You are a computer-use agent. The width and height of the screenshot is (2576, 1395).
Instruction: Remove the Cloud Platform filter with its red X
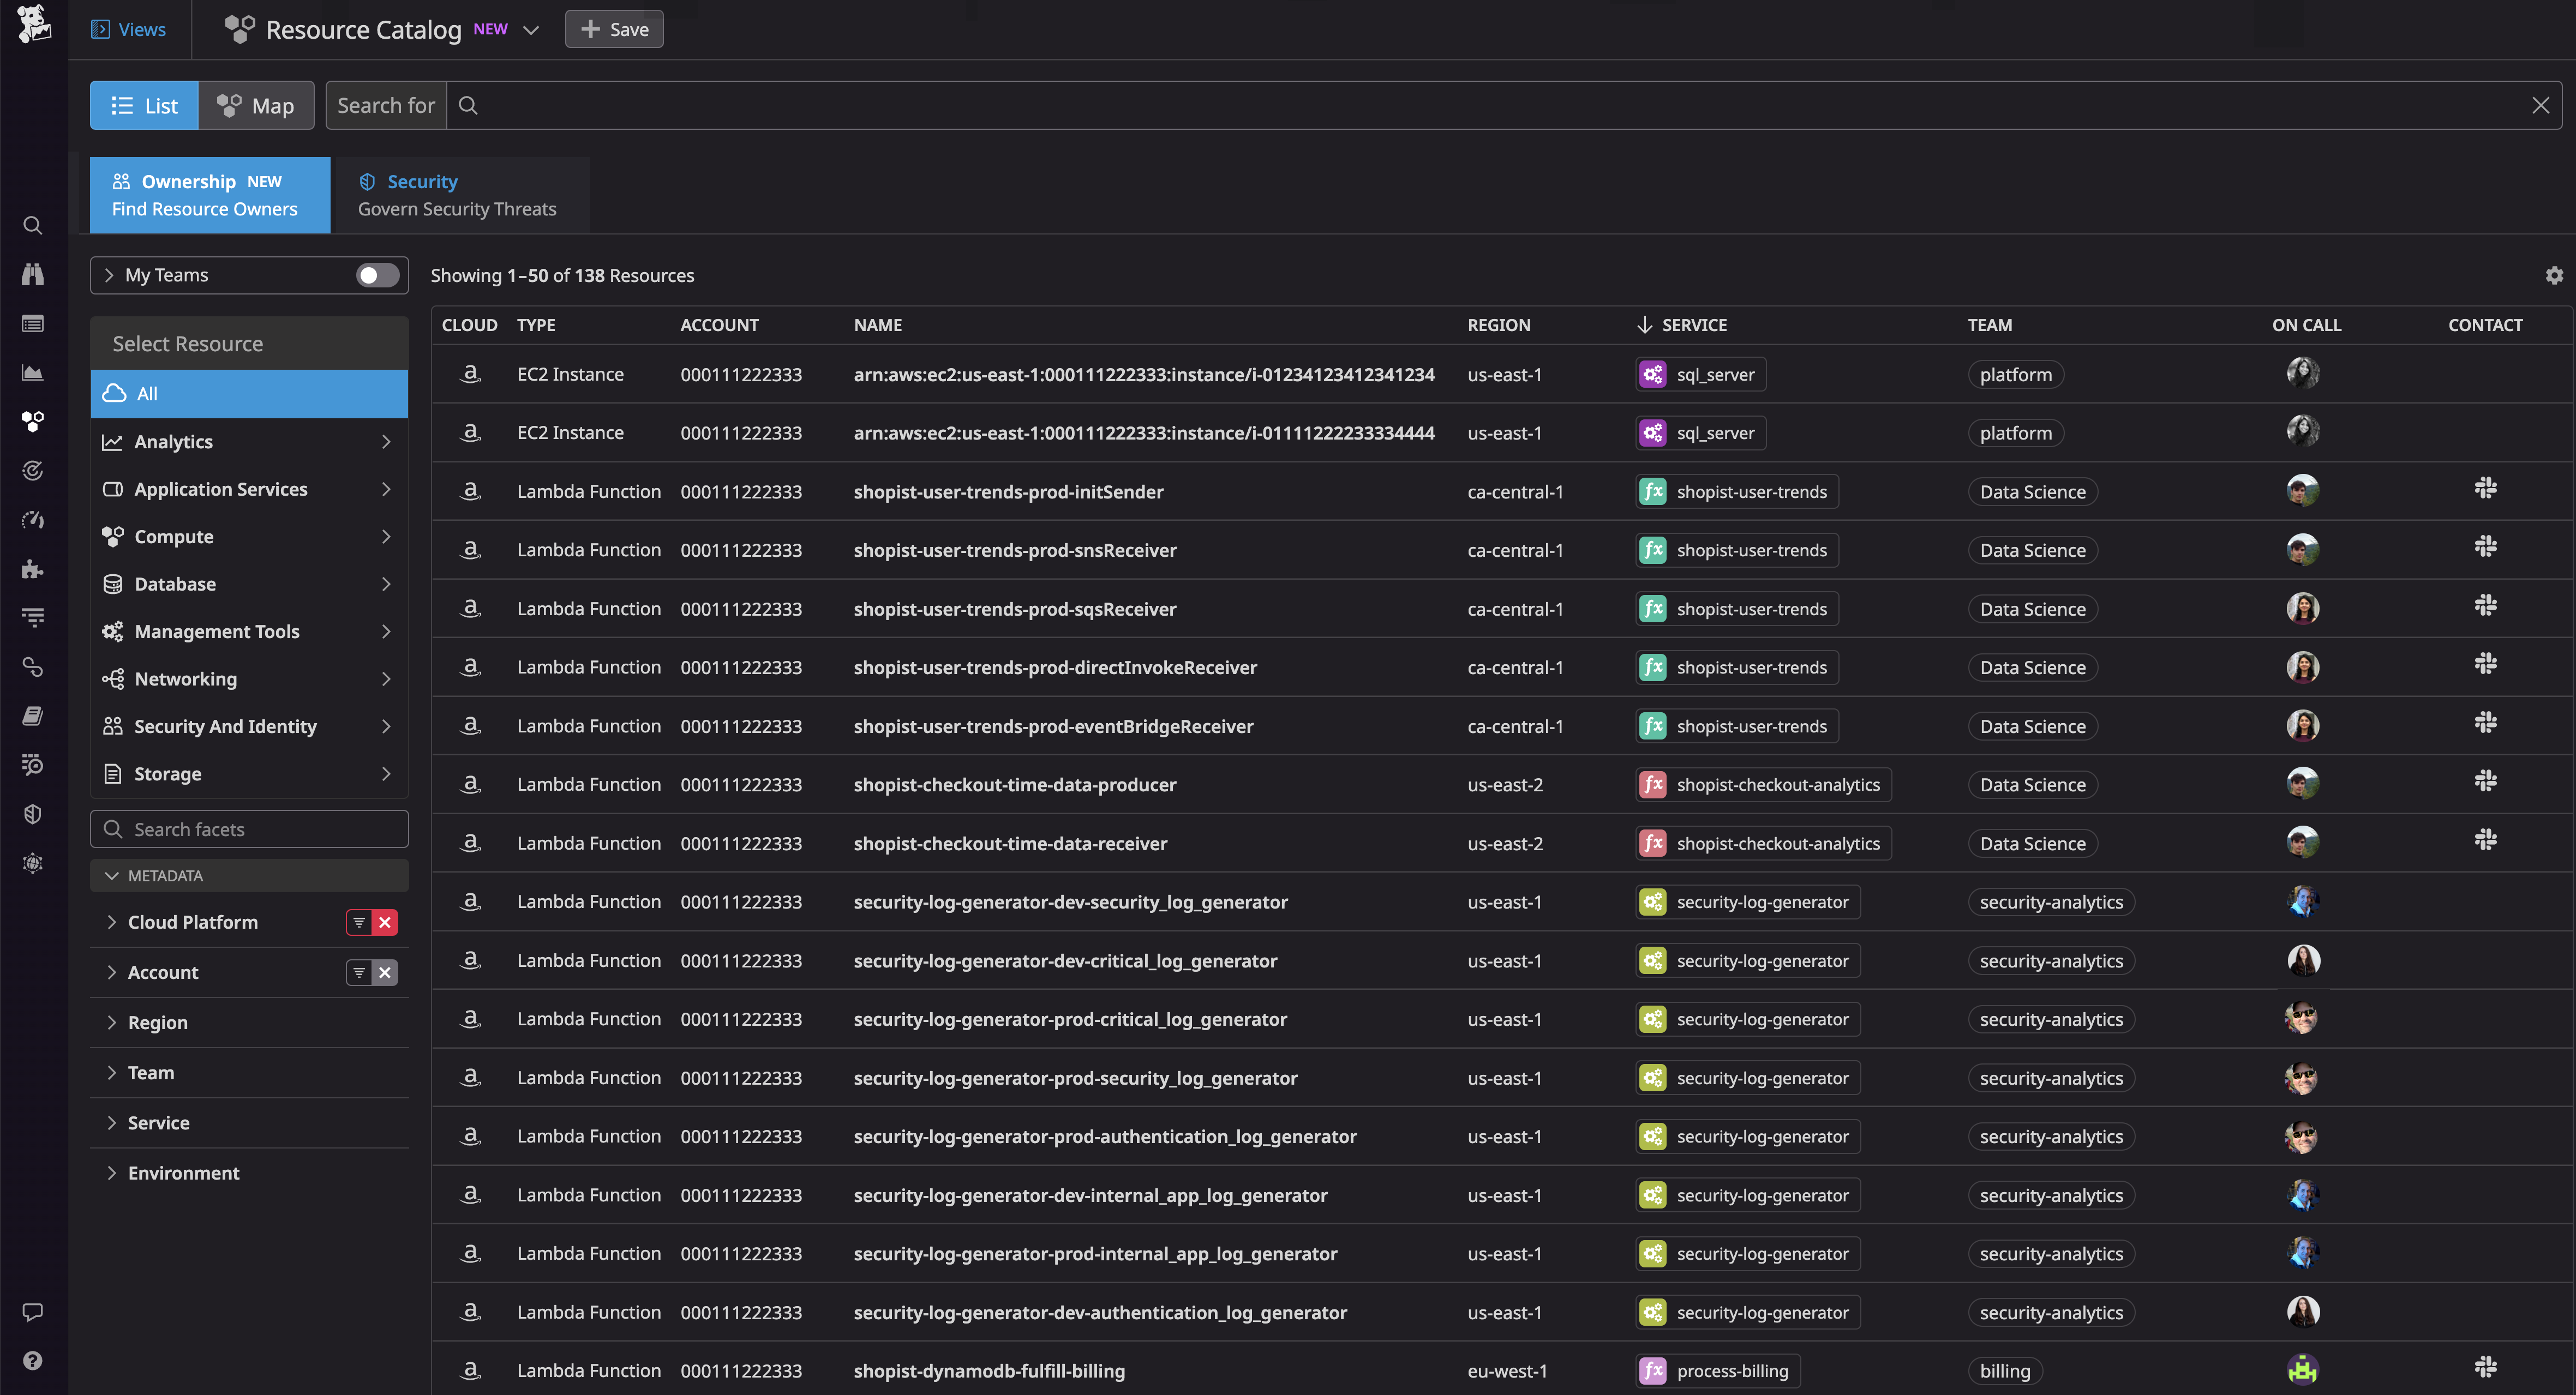click(x=386, y=922)
